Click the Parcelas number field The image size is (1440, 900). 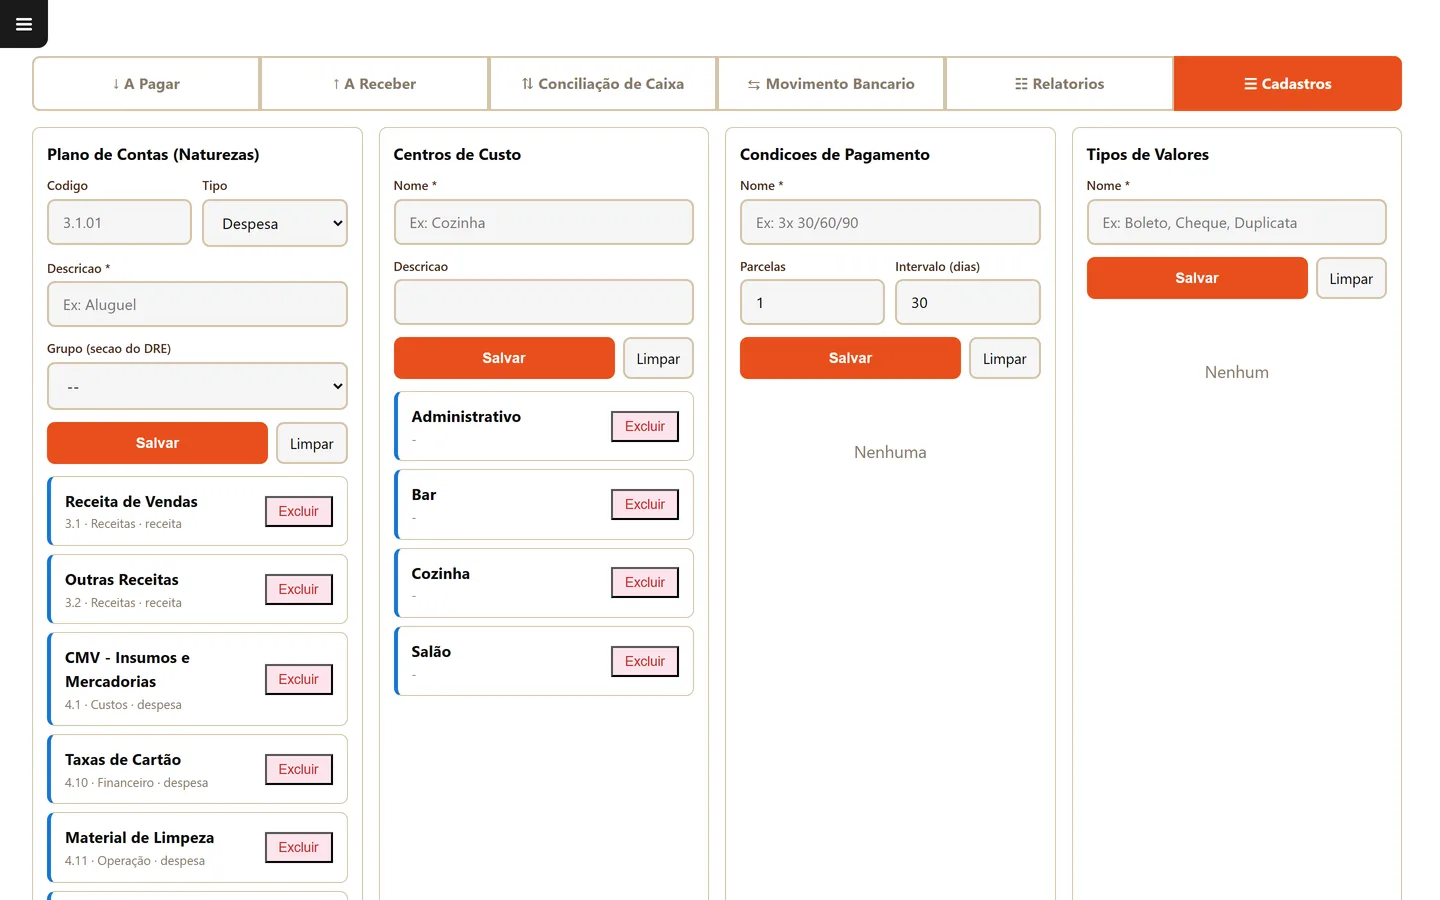click(812, 302)
